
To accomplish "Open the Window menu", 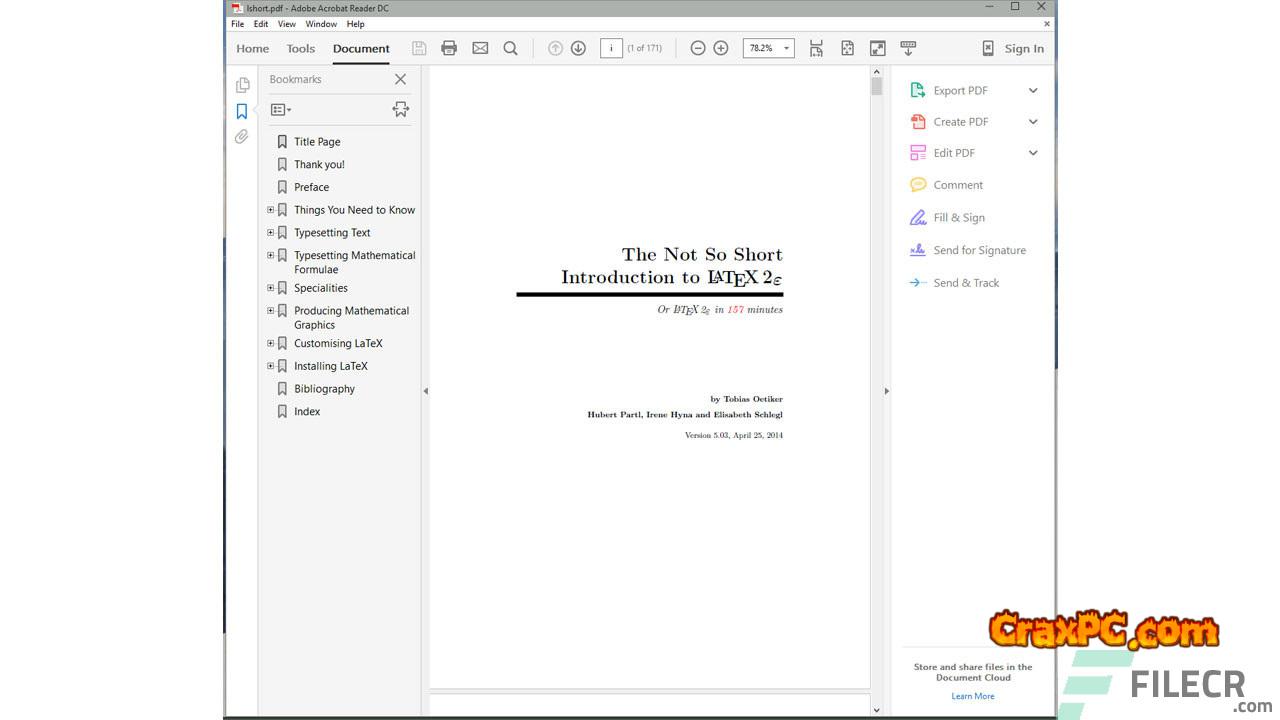I will point(321,24).
